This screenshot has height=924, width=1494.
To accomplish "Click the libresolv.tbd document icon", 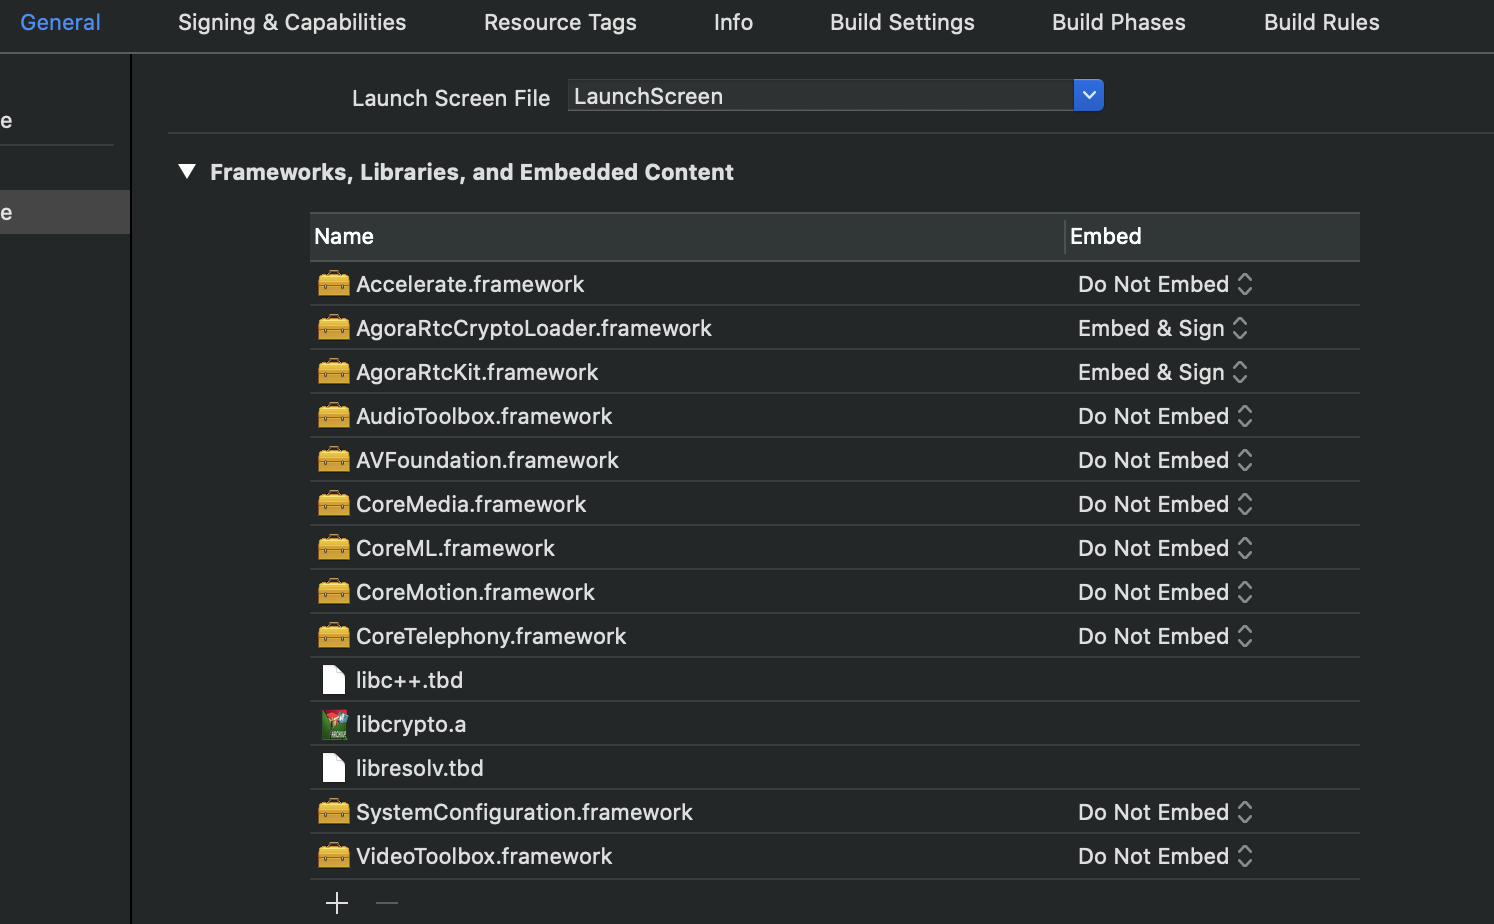I will click(334, 768).
